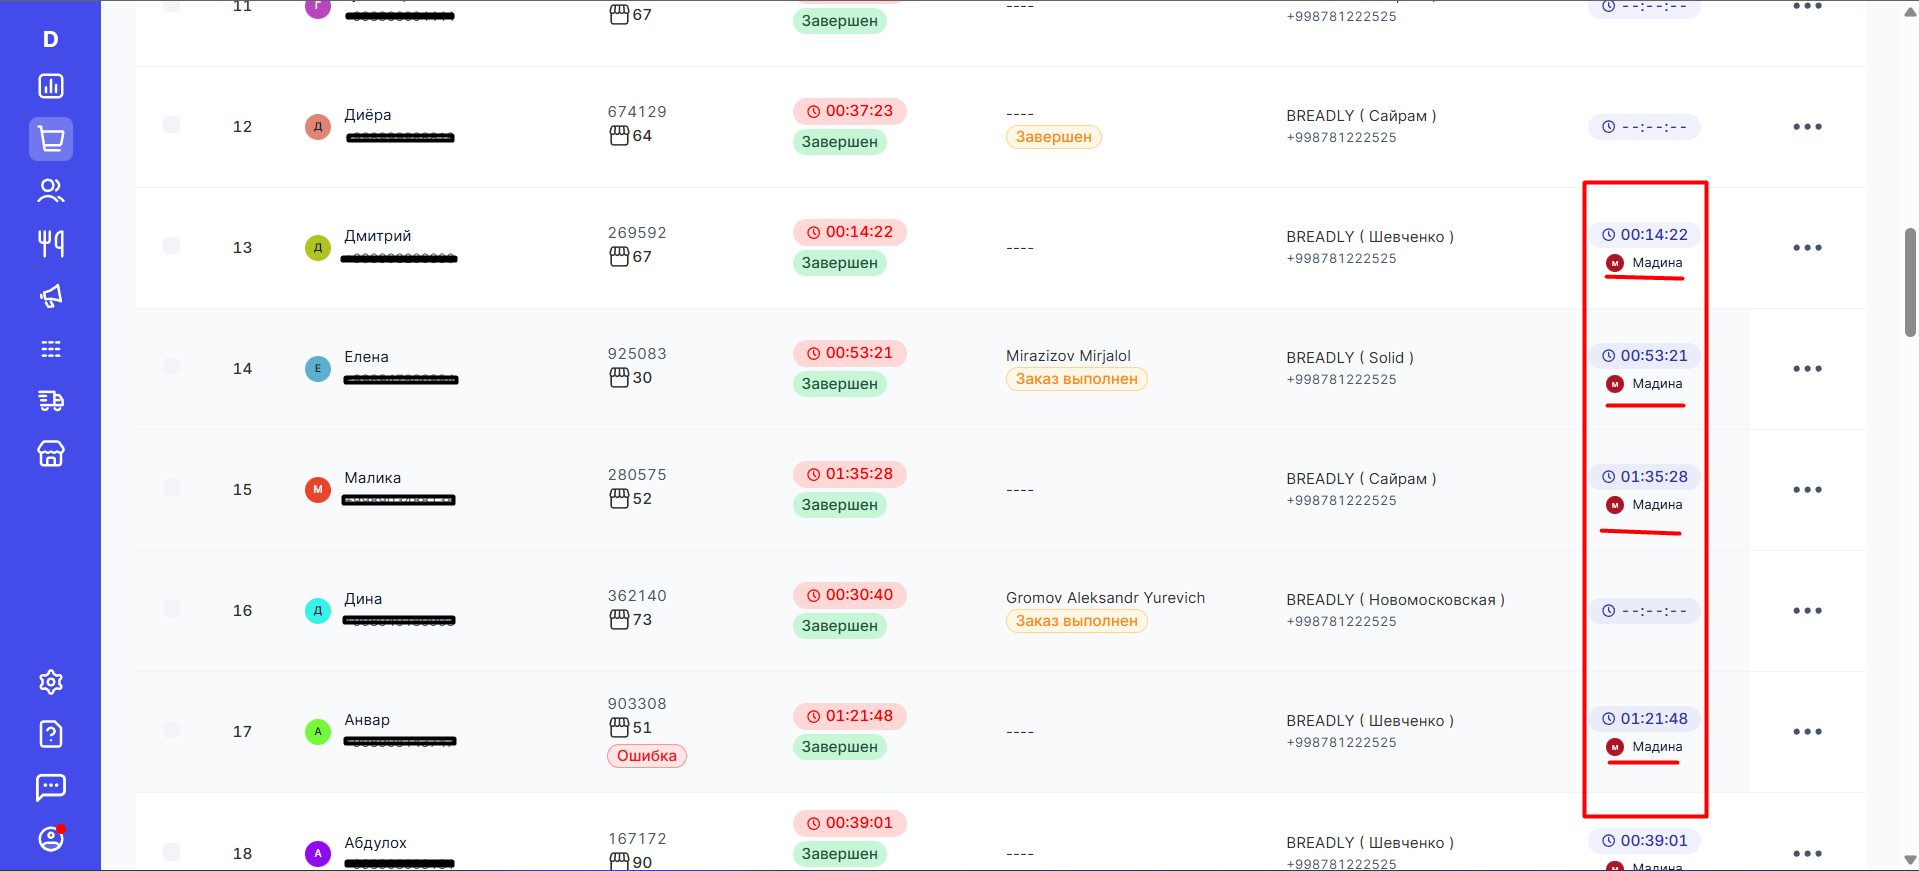
Task: Click the Ошибка badge on order 903308
Action: pos(646,756)
